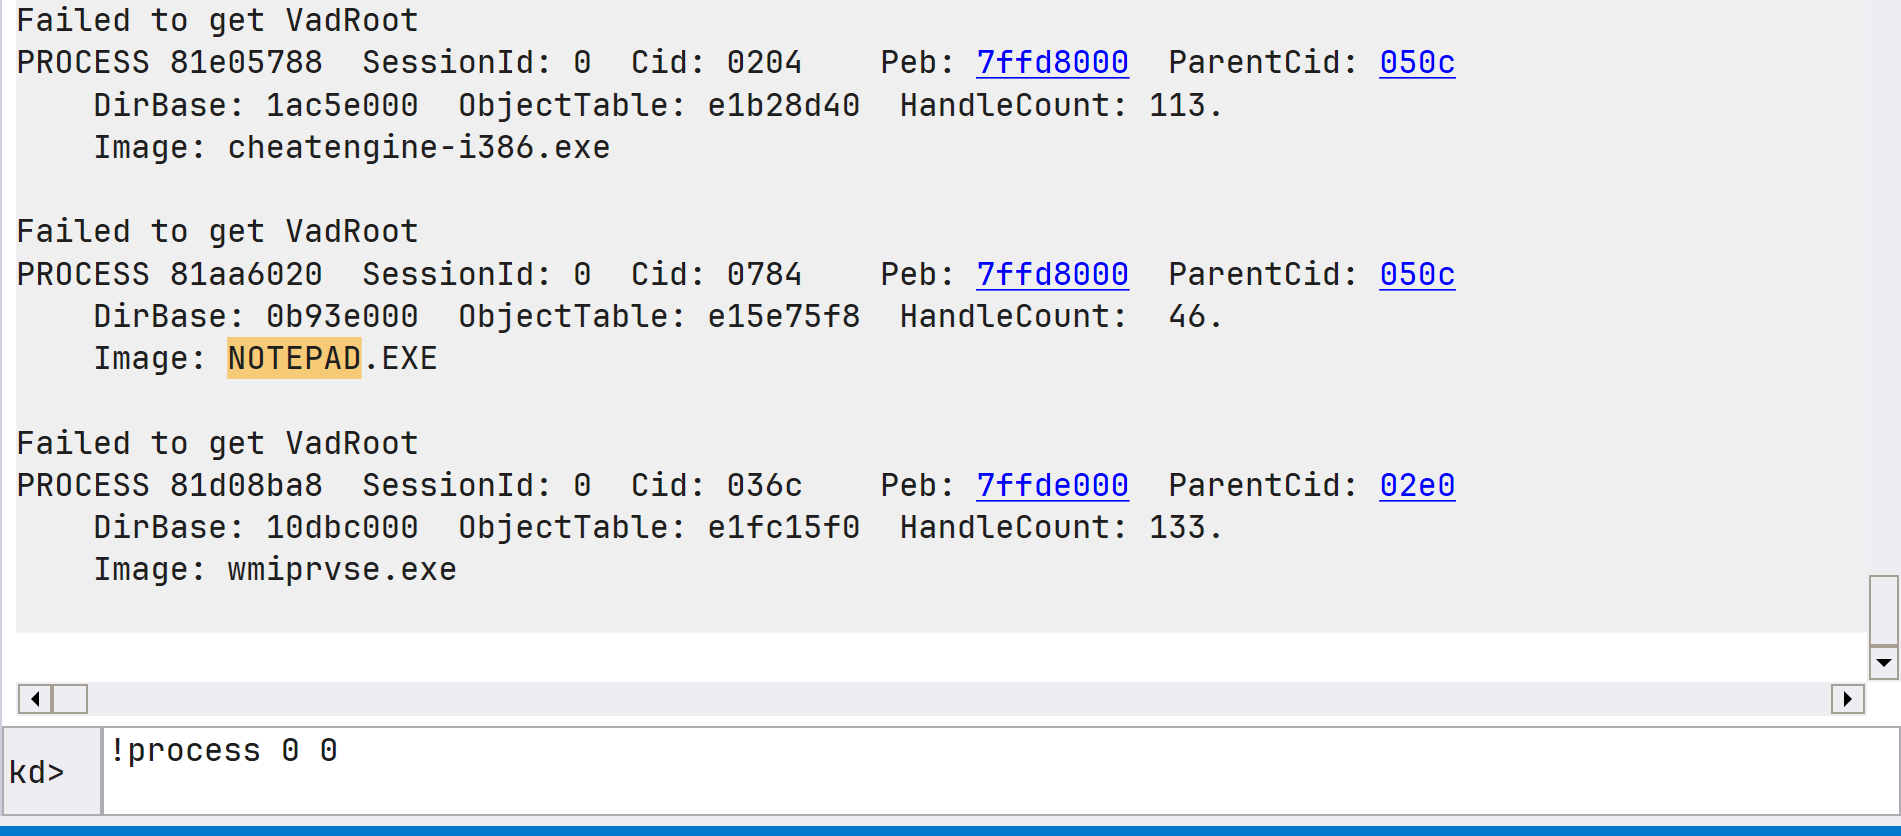The width and height of the screenshot is (1901, 836).
Task: Click the horizontal scrollbar thumb
Action: click(70, 698)
